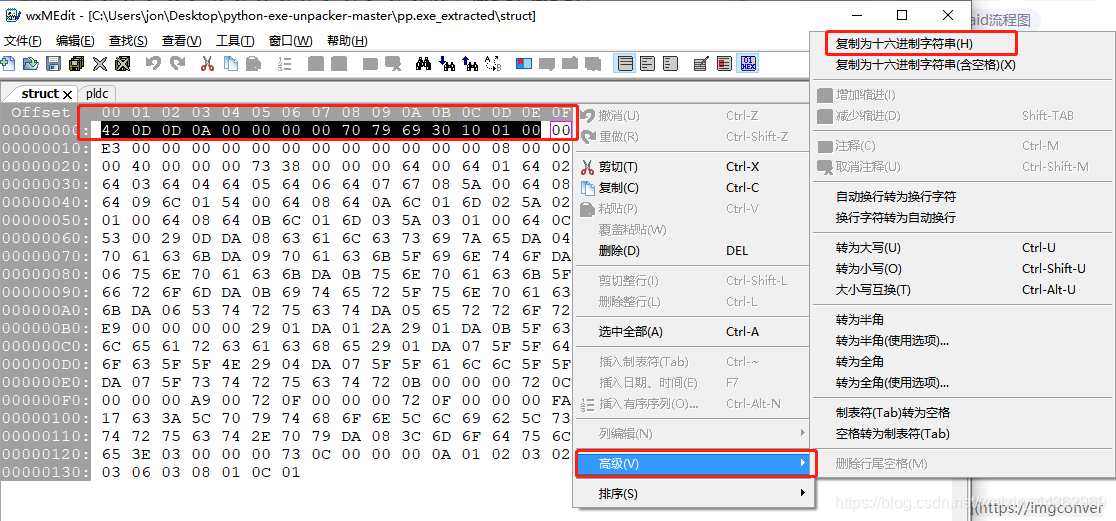Expand the 高级(V) submenu arrow
This screenshot has width=1116, height=521.
coord(803,463)
